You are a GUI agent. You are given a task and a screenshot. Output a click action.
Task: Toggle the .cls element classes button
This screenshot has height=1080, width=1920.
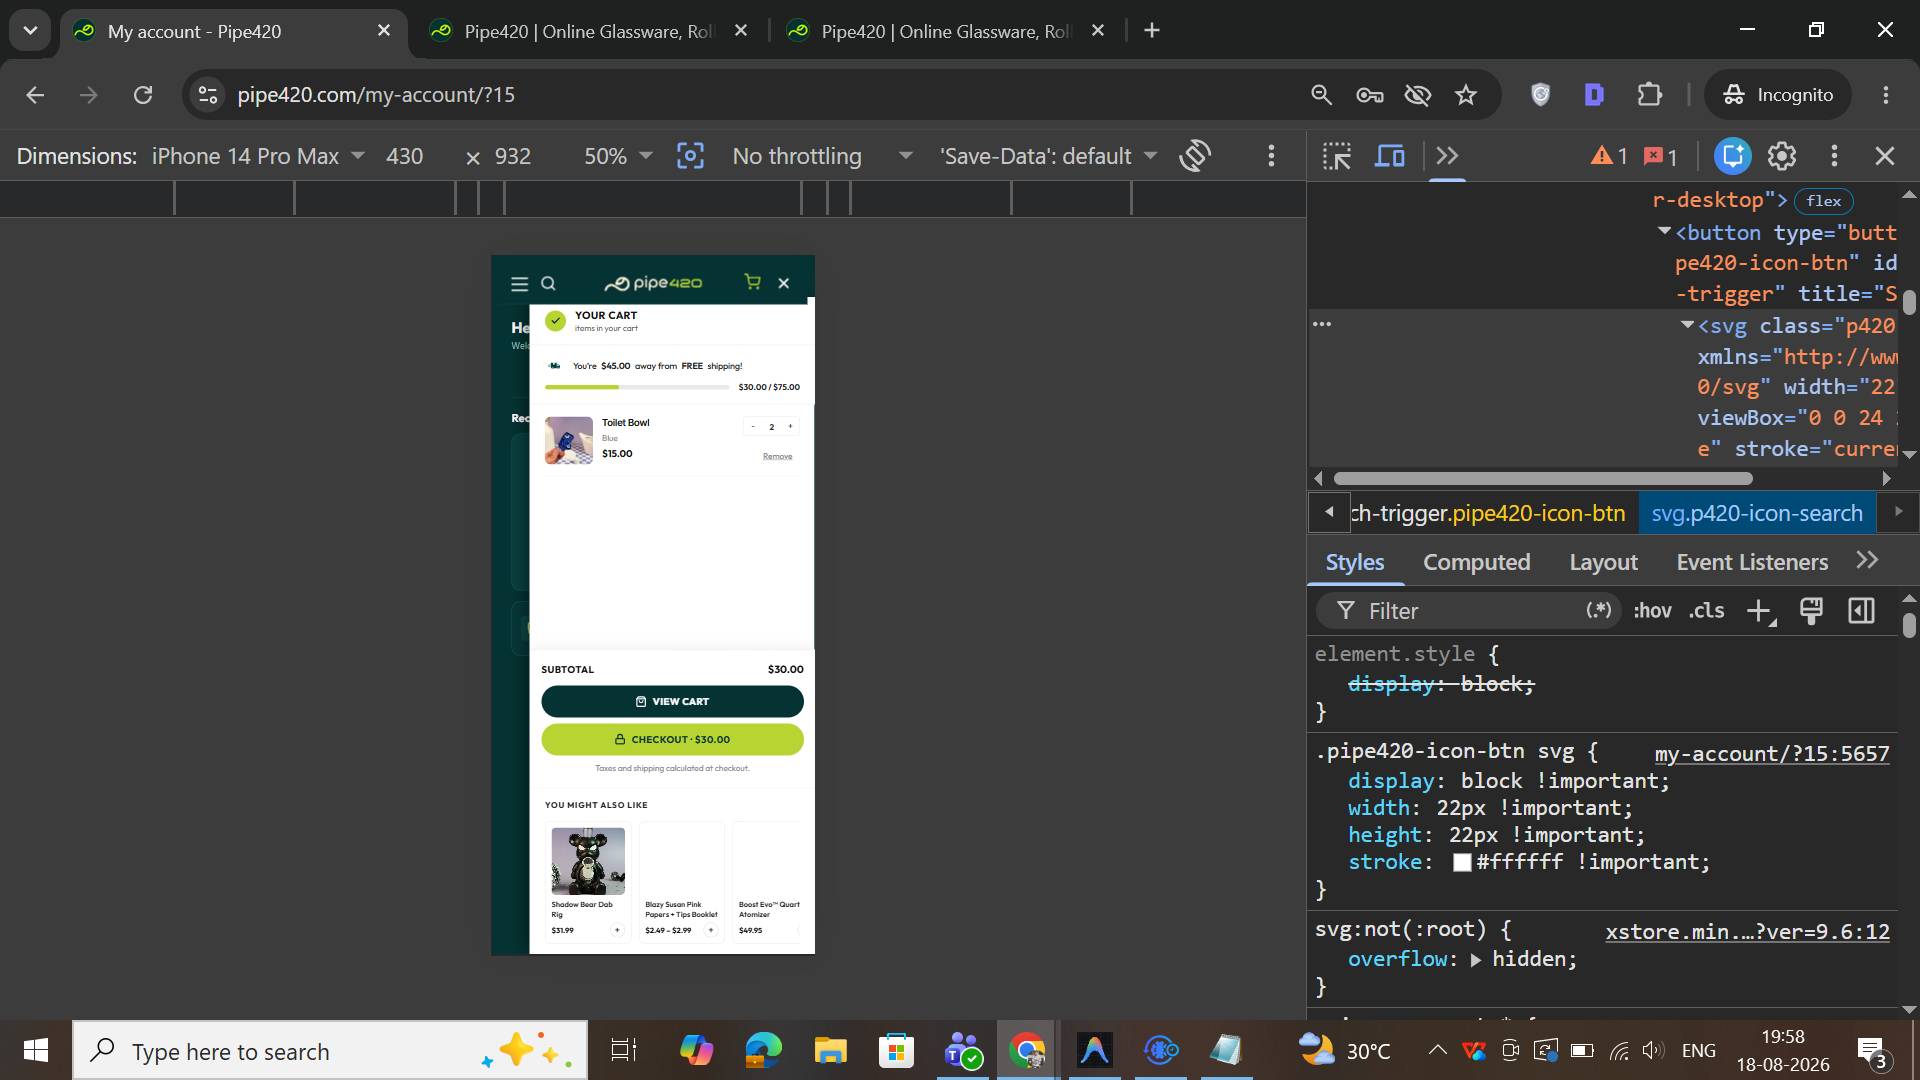(x=1706, y=611)
